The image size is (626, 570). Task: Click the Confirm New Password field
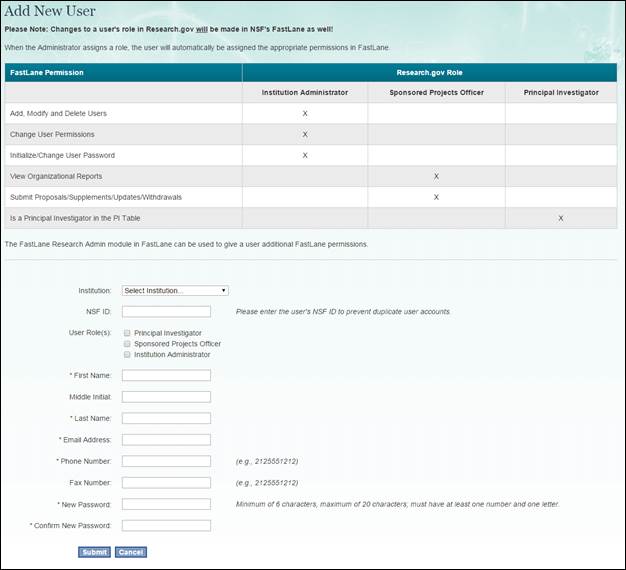click(x=166, y=526)
